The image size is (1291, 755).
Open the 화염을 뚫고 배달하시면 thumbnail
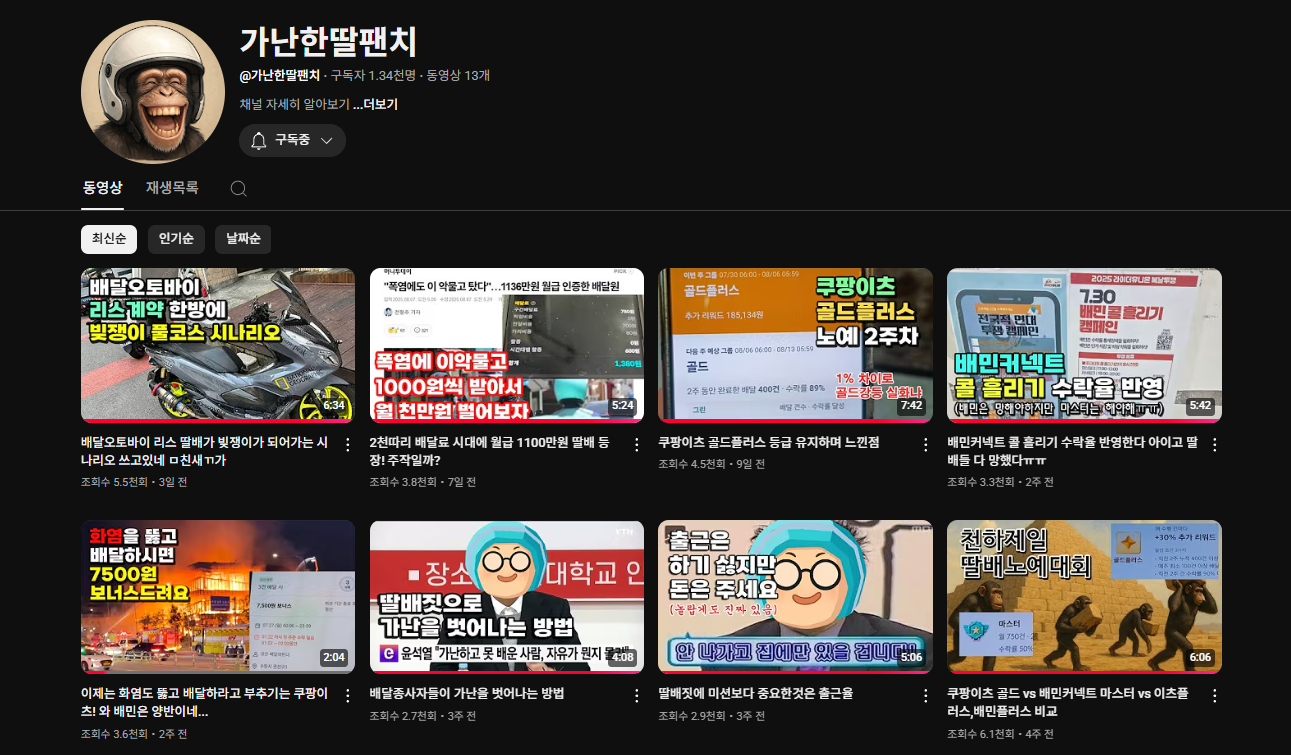(x=218, y=596)
